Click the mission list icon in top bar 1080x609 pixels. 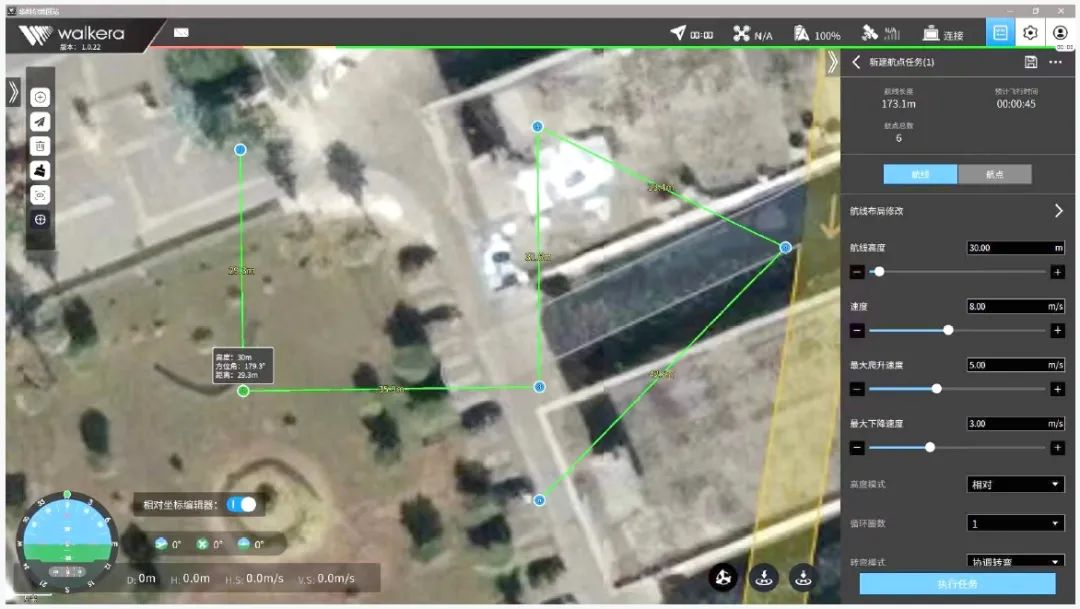[x=999, y=33]
